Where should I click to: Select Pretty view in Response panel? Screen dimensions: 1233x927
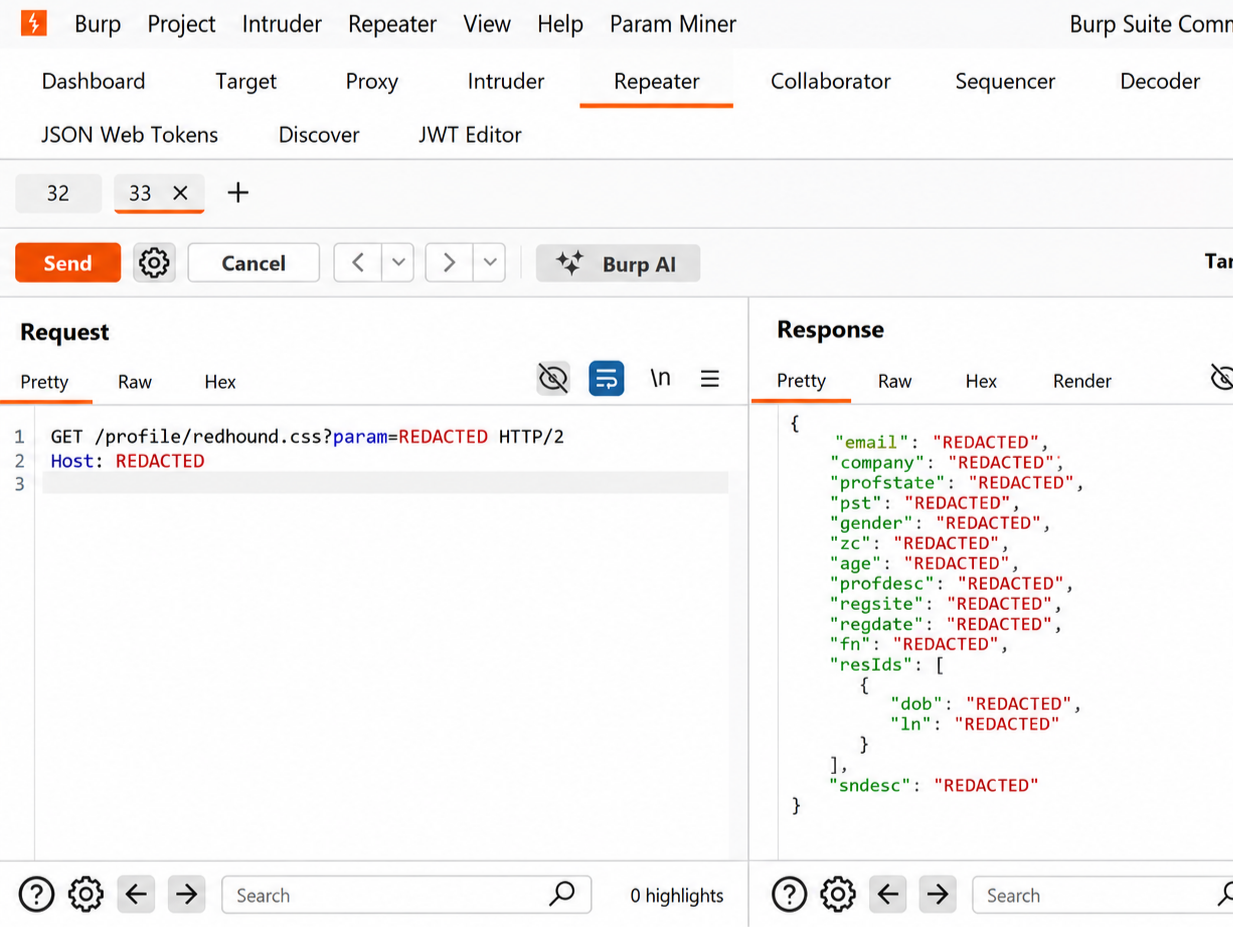point(802,380)
